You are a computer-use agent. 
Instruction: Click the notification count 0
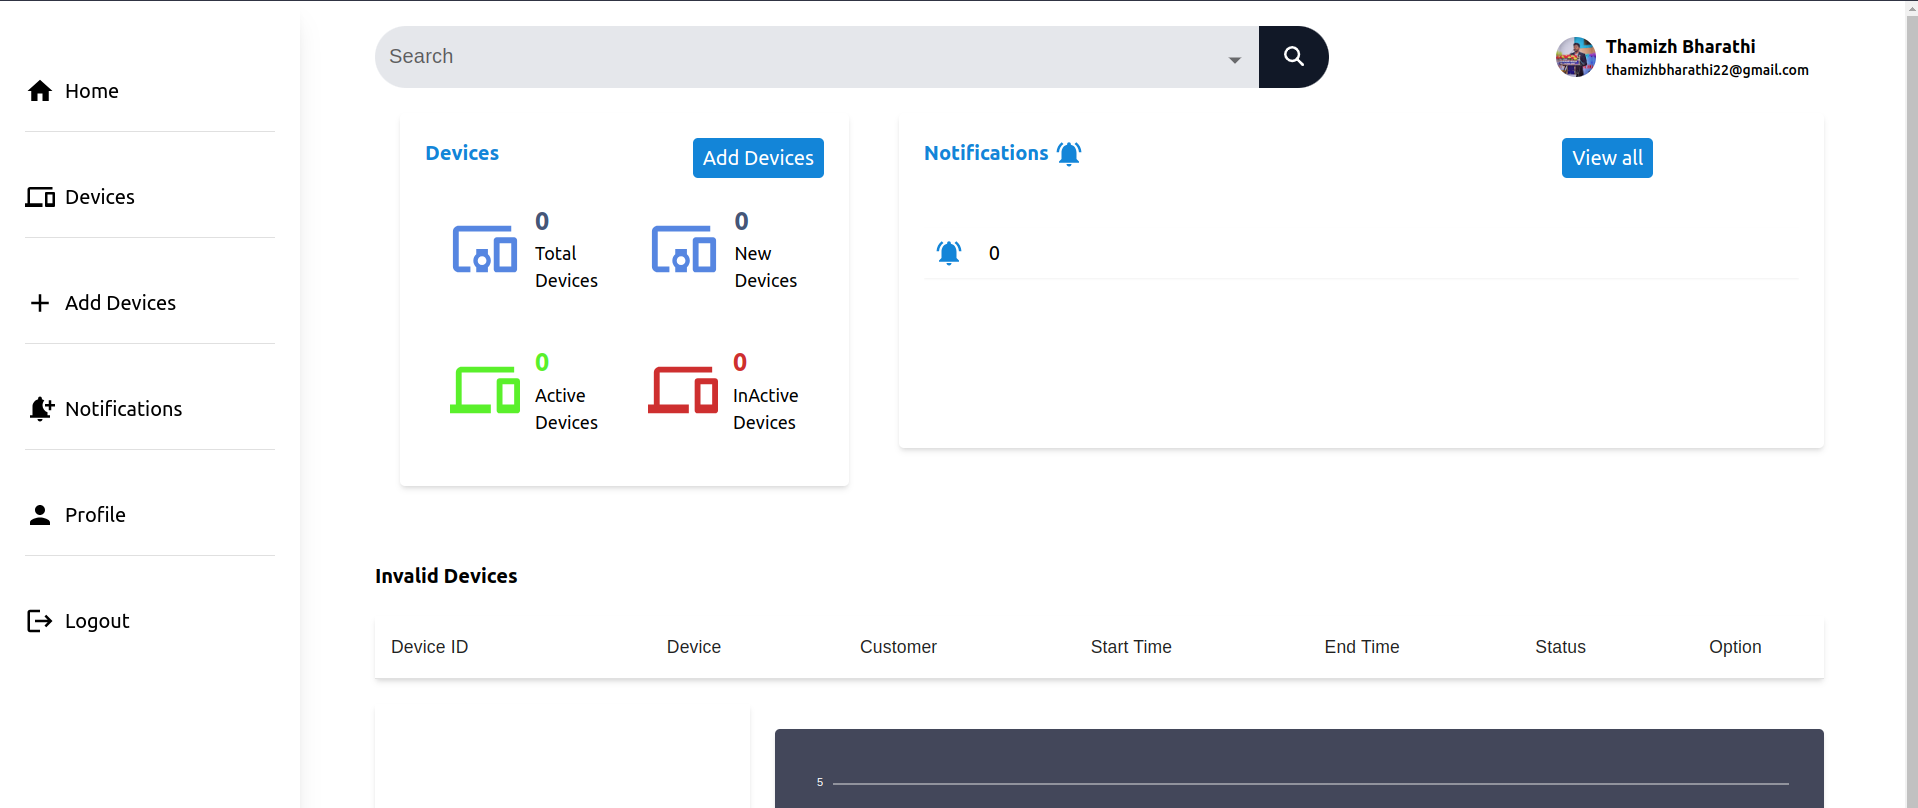click(994, 253)
